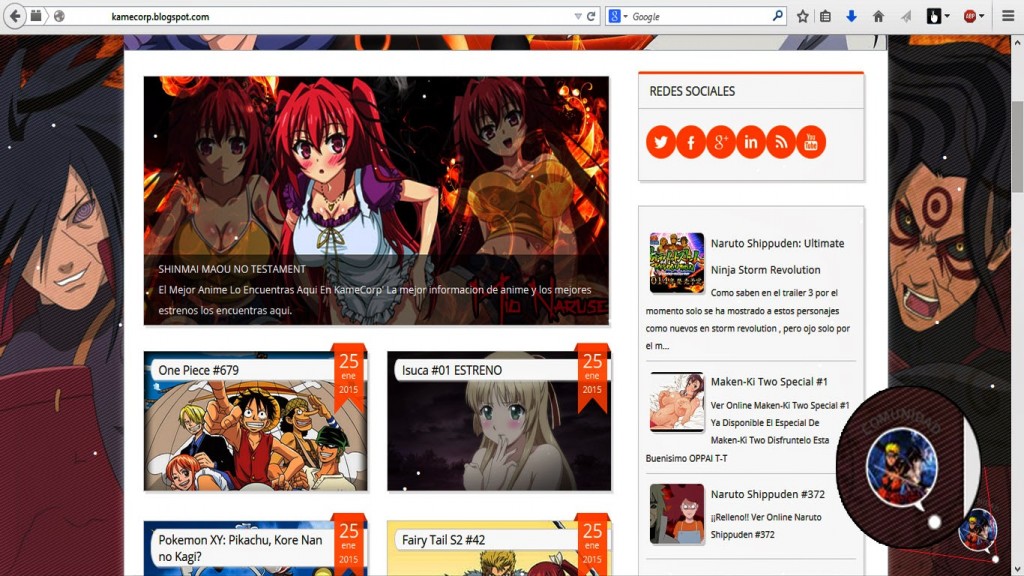
Task: Click the Ninja Storm Revolution game thumbnail
Action: [x=677, y=263]
